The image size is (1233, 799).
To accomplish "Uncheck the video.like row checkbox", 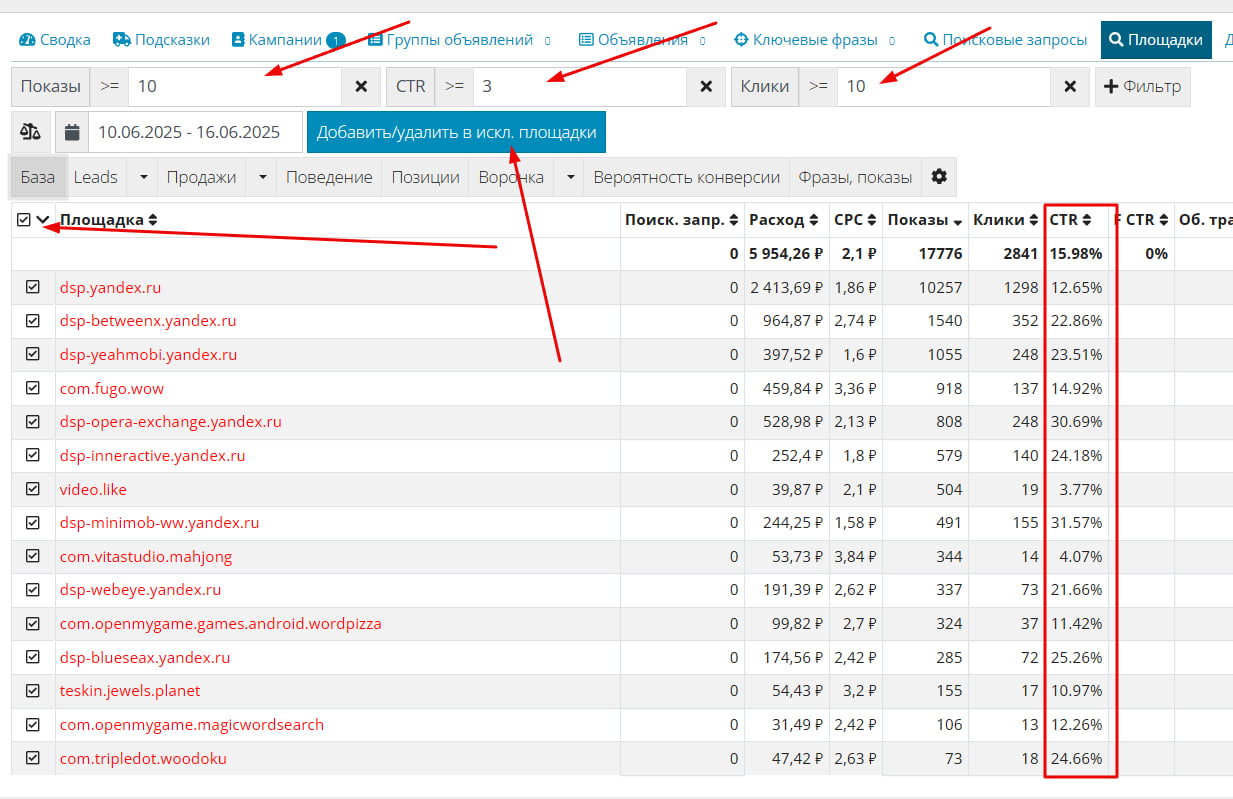I will pos(33,489).
